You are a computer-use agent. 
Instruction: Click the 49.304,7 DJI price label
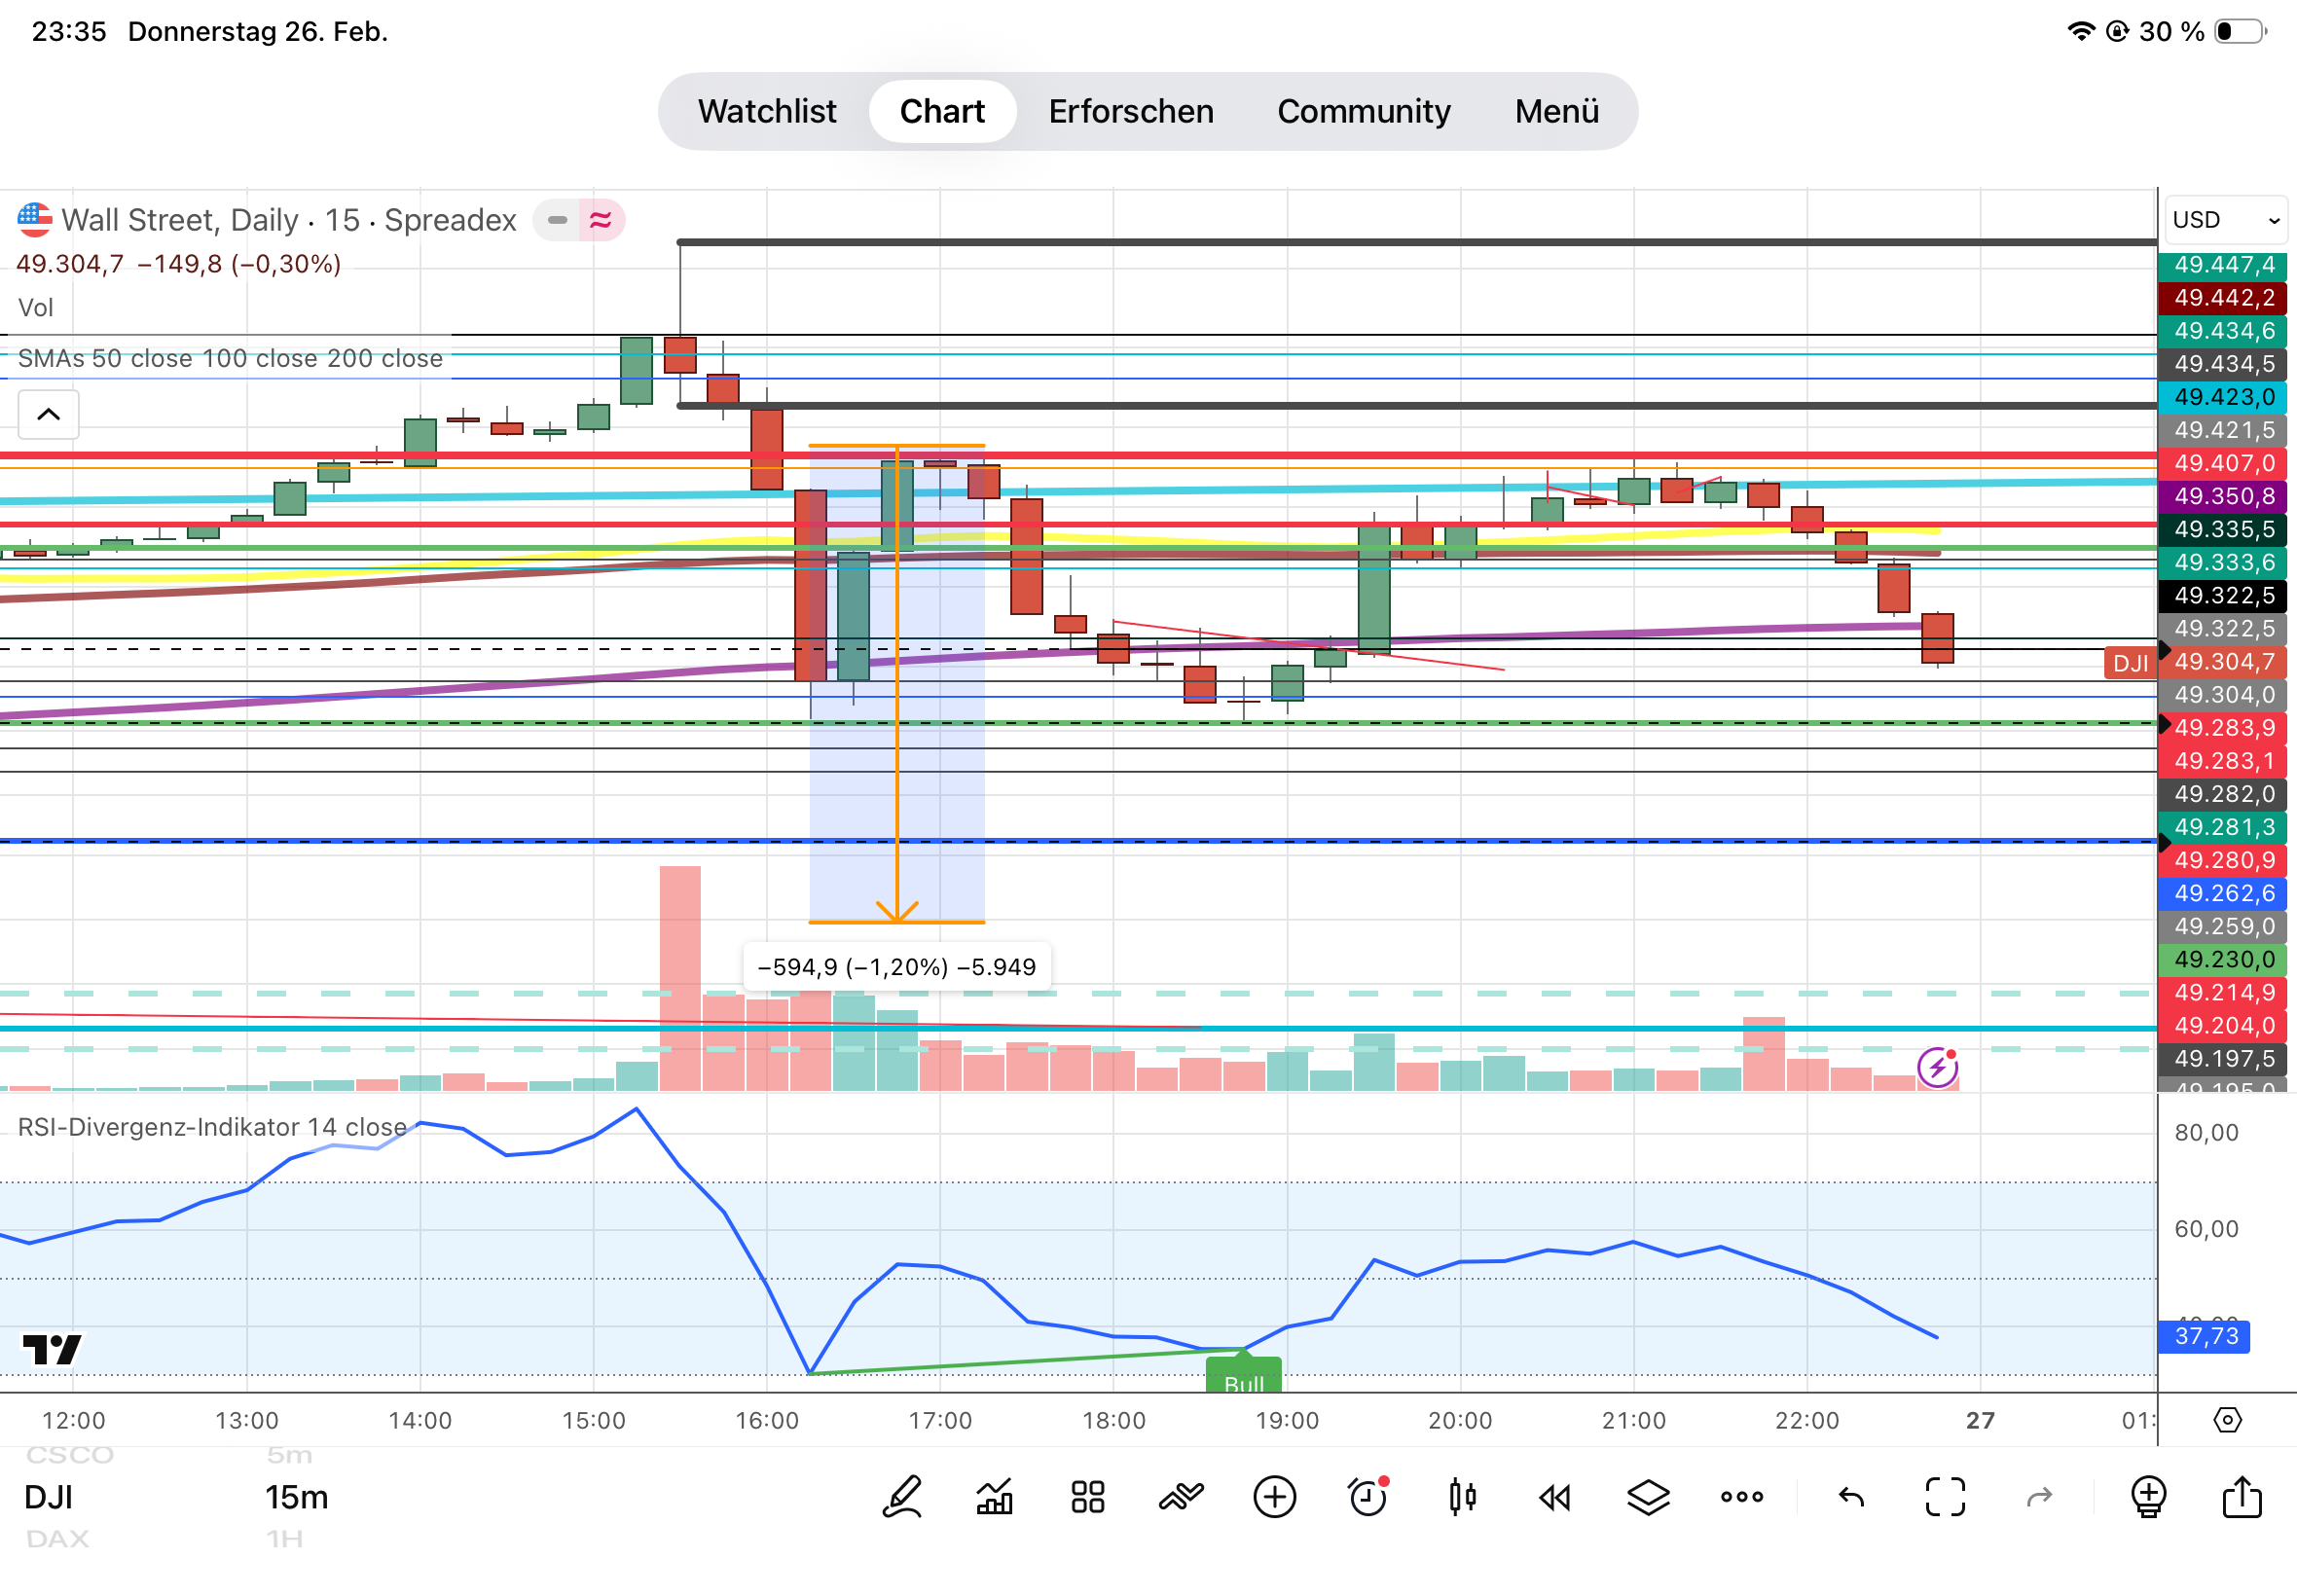2223,662
